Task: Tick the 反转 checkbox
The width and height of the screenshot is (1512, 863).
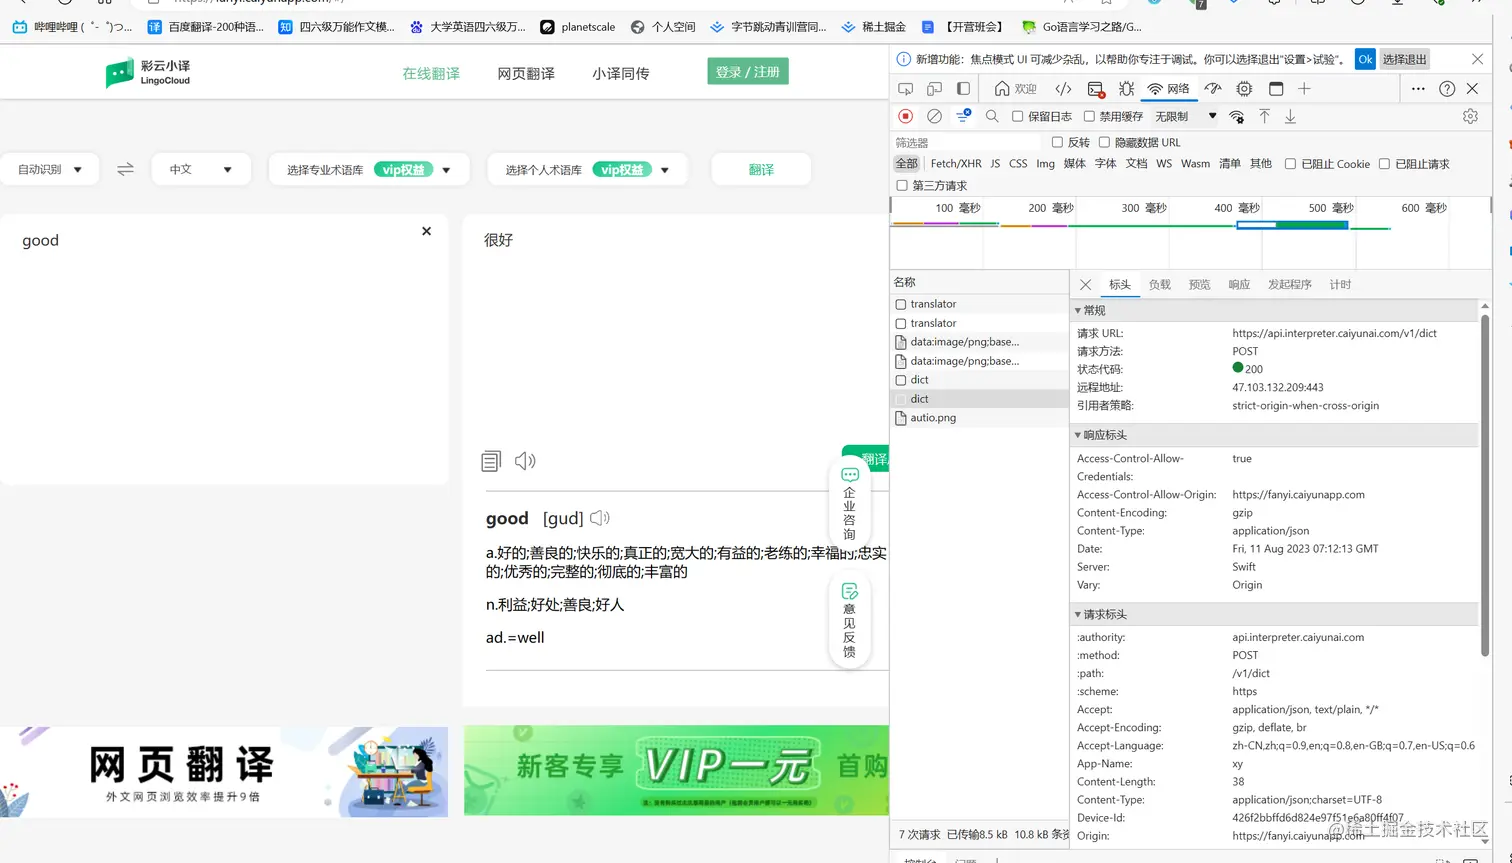Action: (x=1057, y=142)
